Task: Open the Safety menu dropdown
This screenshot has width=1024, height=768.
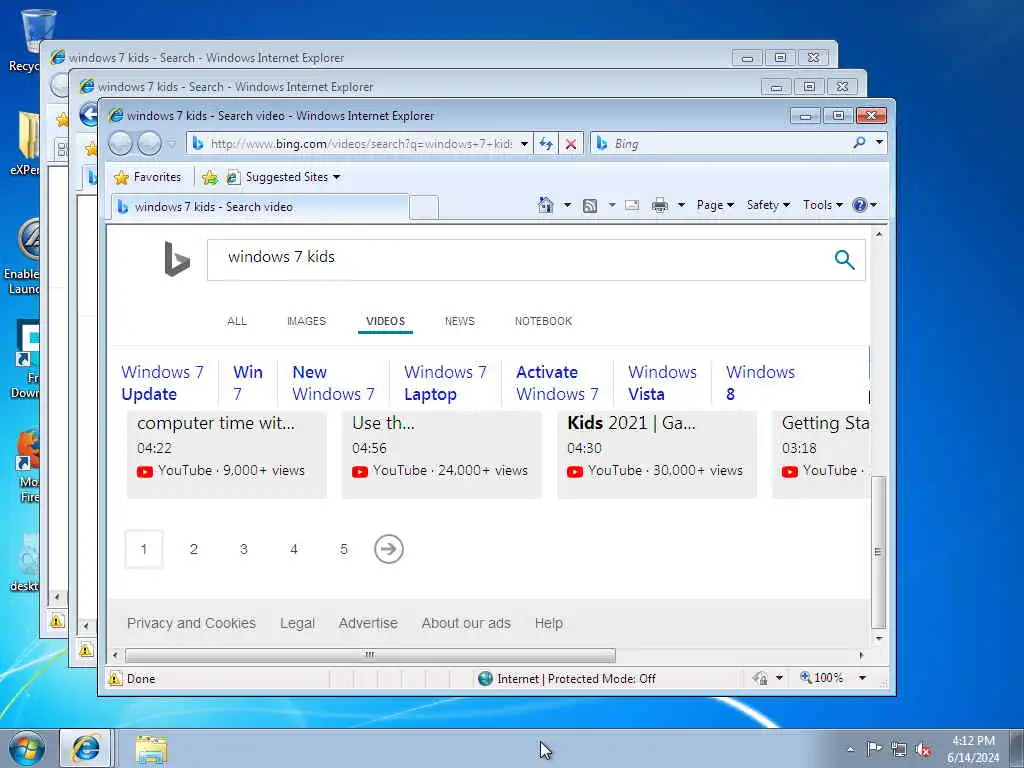Action: click(768, 205)
